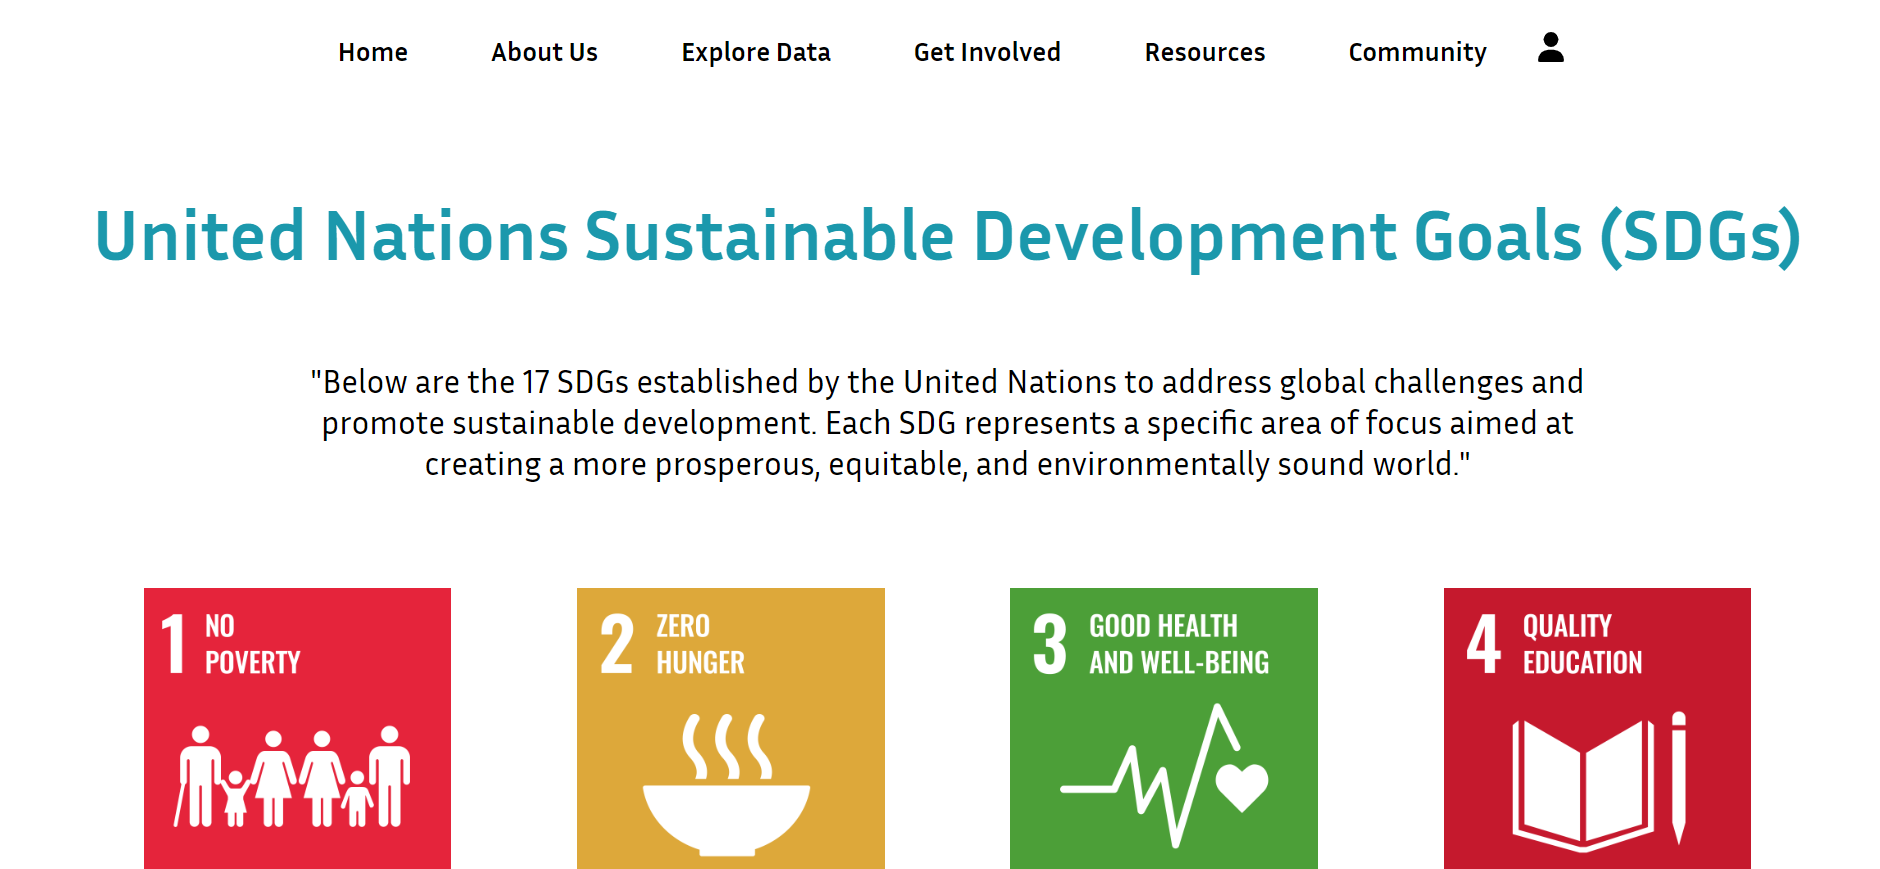Image resolution: width=1880 pixels, height=869 pixels.
Task: Click the United Nations Sustainable Development Goals heading
Action: coord(948,237)
